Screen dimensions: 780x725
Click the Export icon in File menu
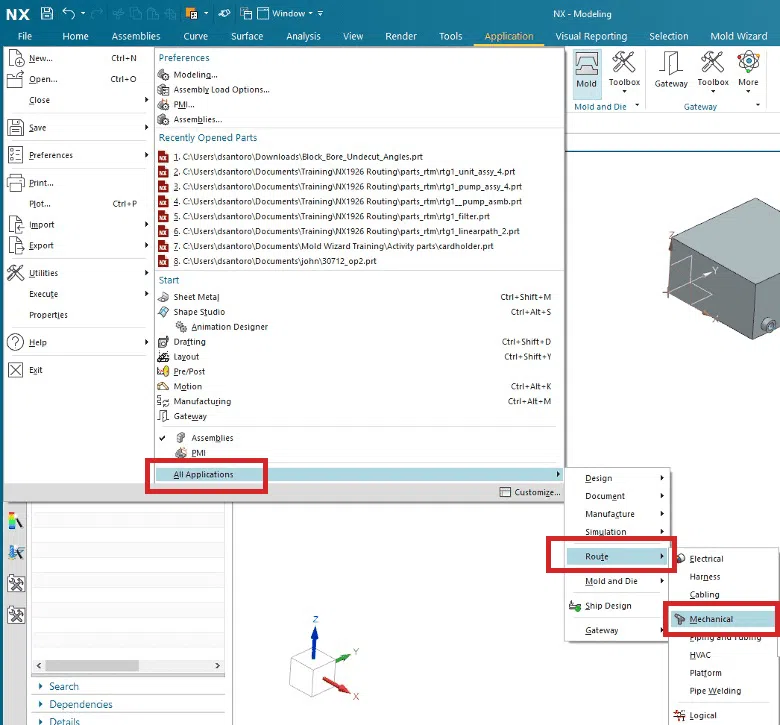pyautogui.click(x=16, y=245)
